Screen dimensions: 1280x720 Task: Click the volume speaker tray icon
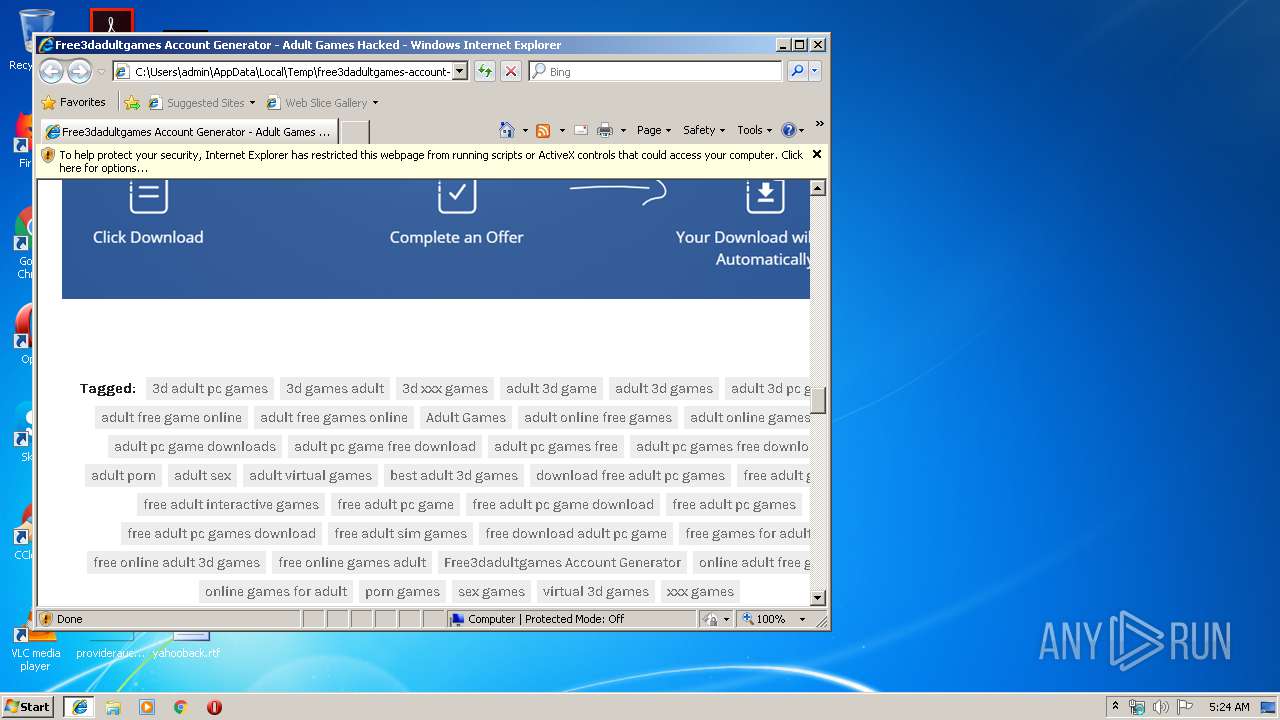coord(1161,707)
